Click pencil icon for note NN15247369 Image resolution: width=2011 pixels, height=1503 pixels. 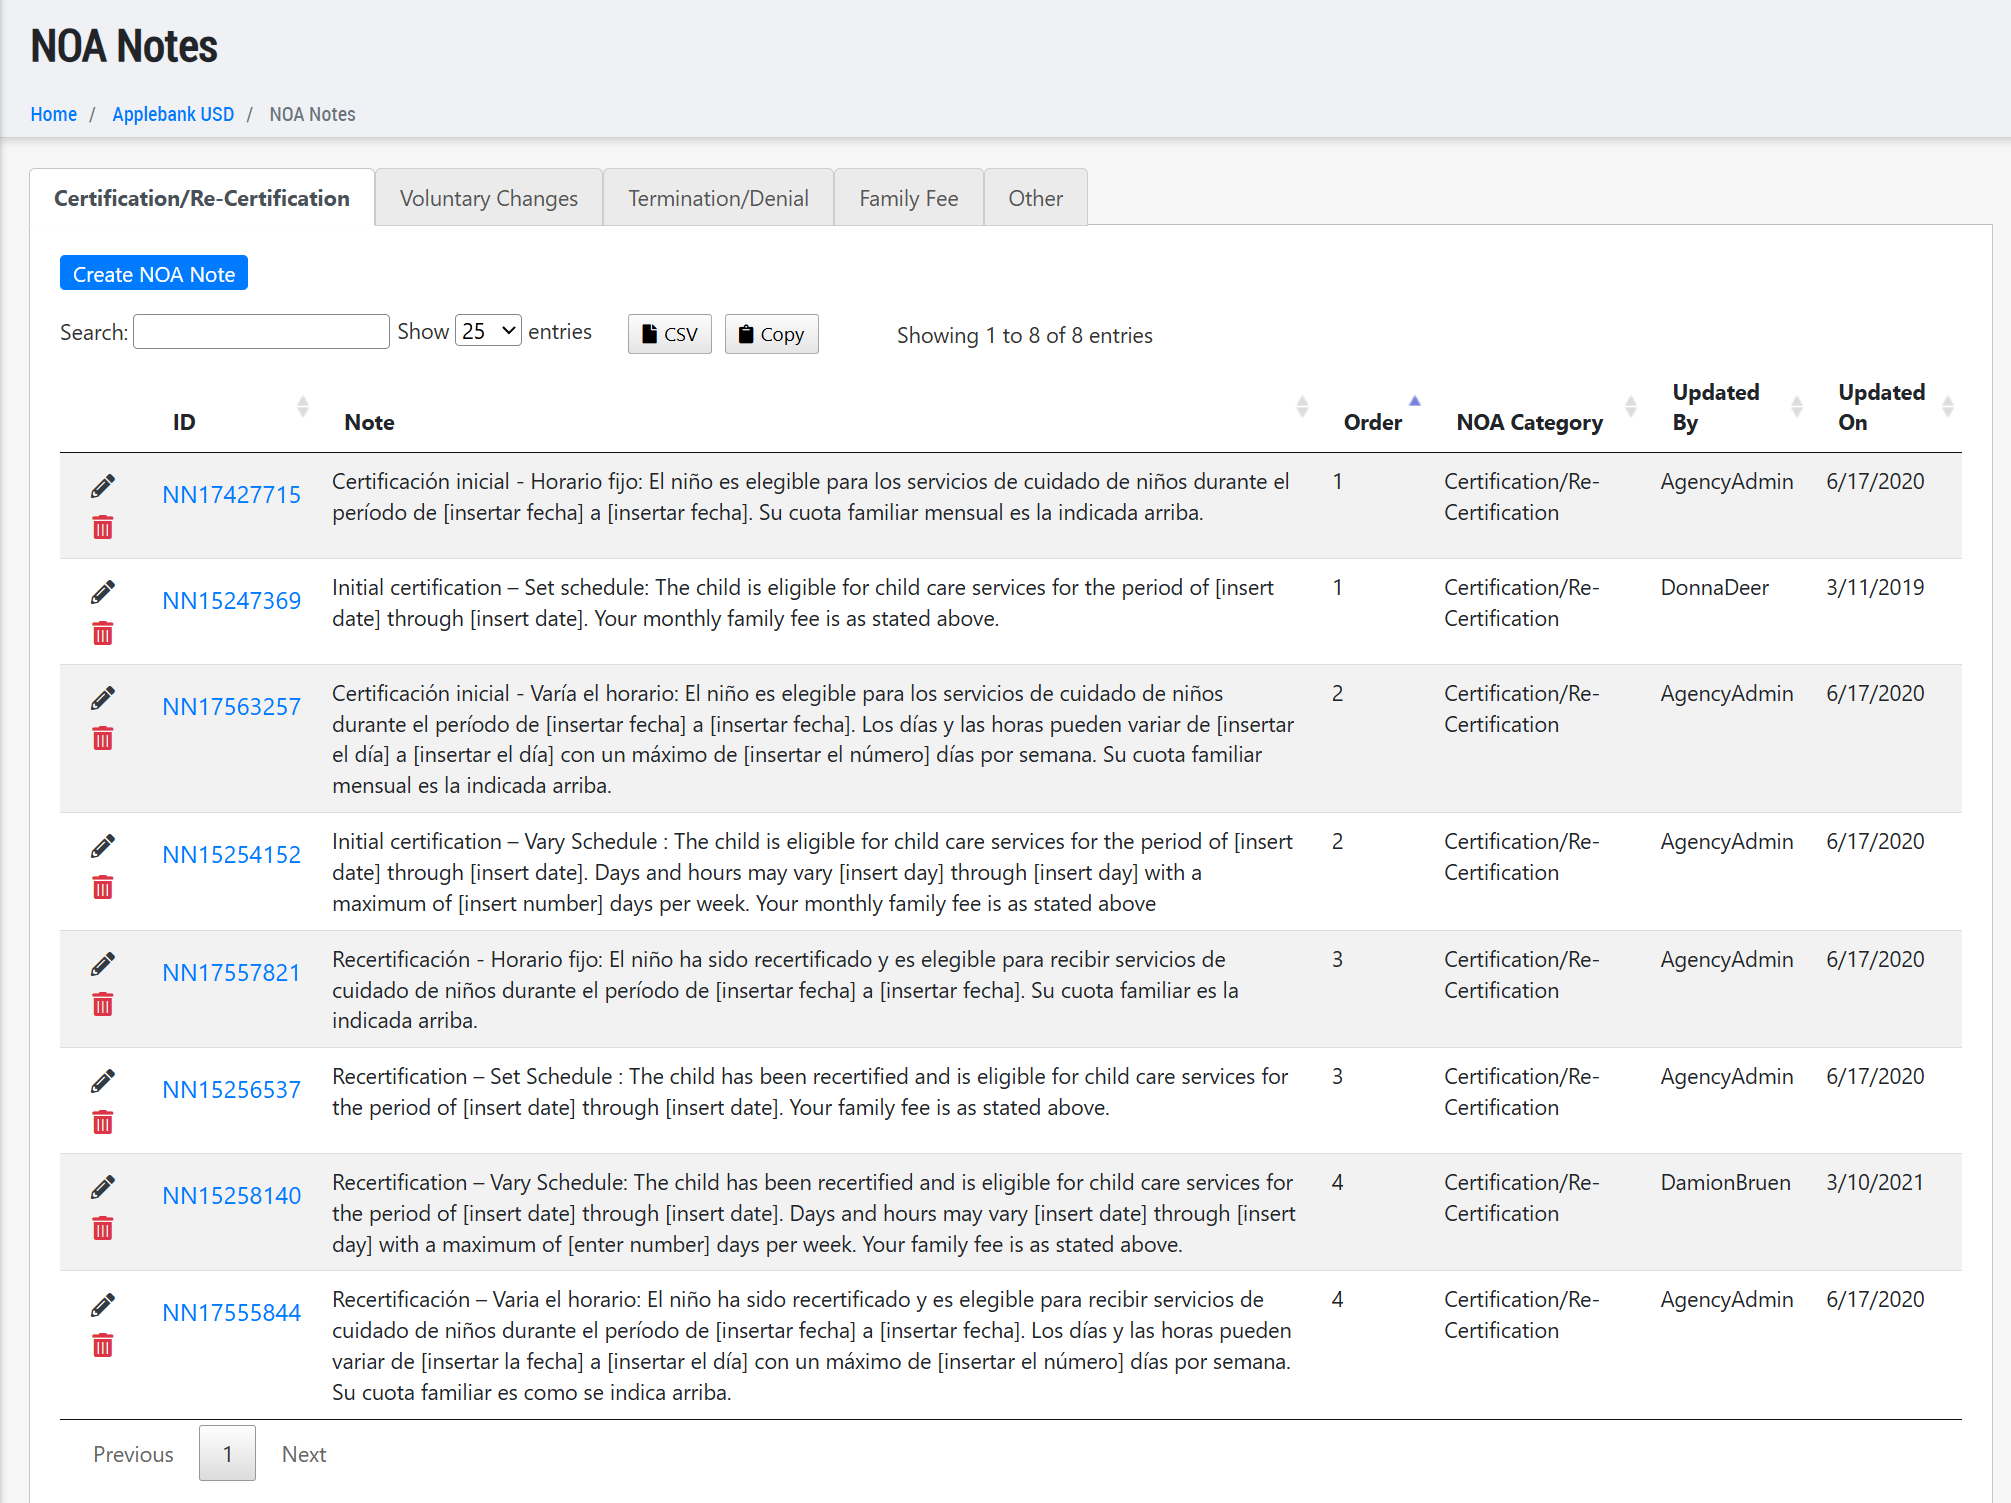(102, 592)
